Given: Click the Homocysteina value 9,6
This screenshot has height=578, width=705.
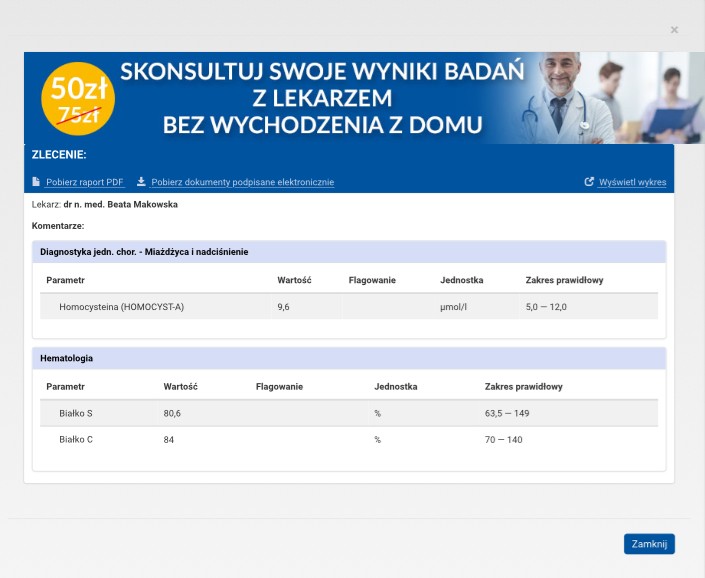Looking at the screenshot, I should pyautogui.click(x=283, y=307).
